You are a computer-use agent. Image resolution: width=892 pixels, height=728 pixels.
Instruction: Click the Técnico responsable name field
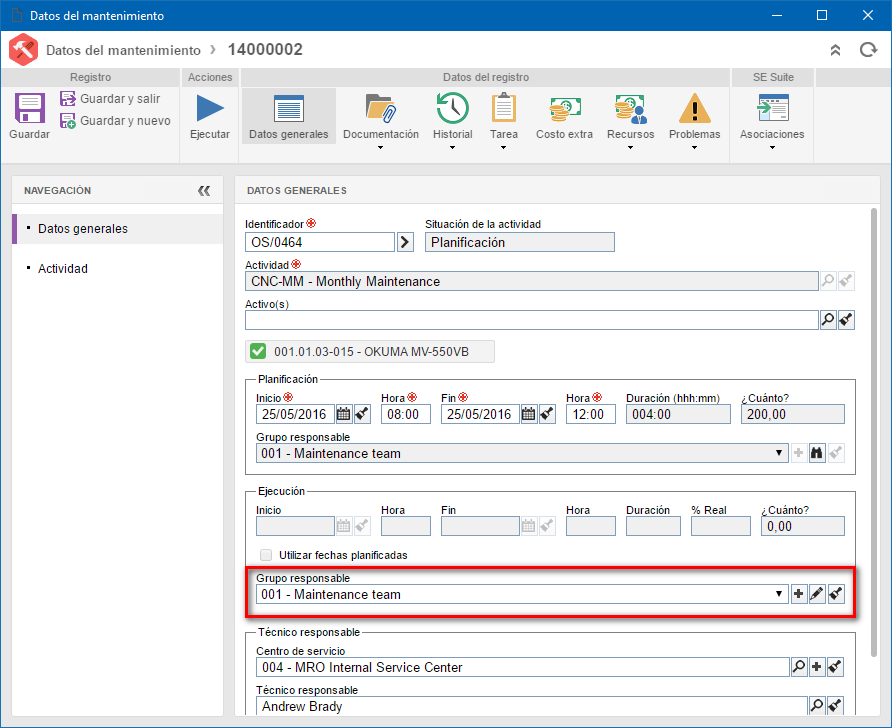point(531,706)
